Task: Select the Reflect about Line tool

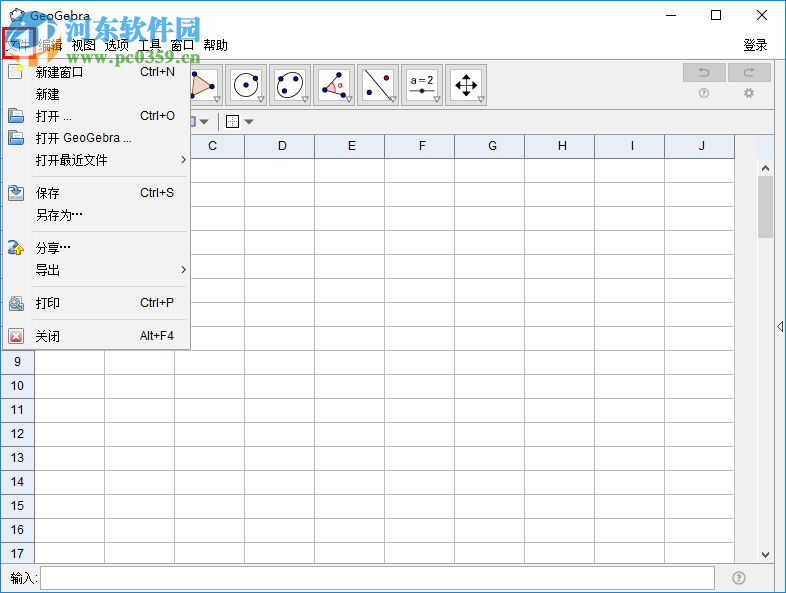Action: [378, 85]
